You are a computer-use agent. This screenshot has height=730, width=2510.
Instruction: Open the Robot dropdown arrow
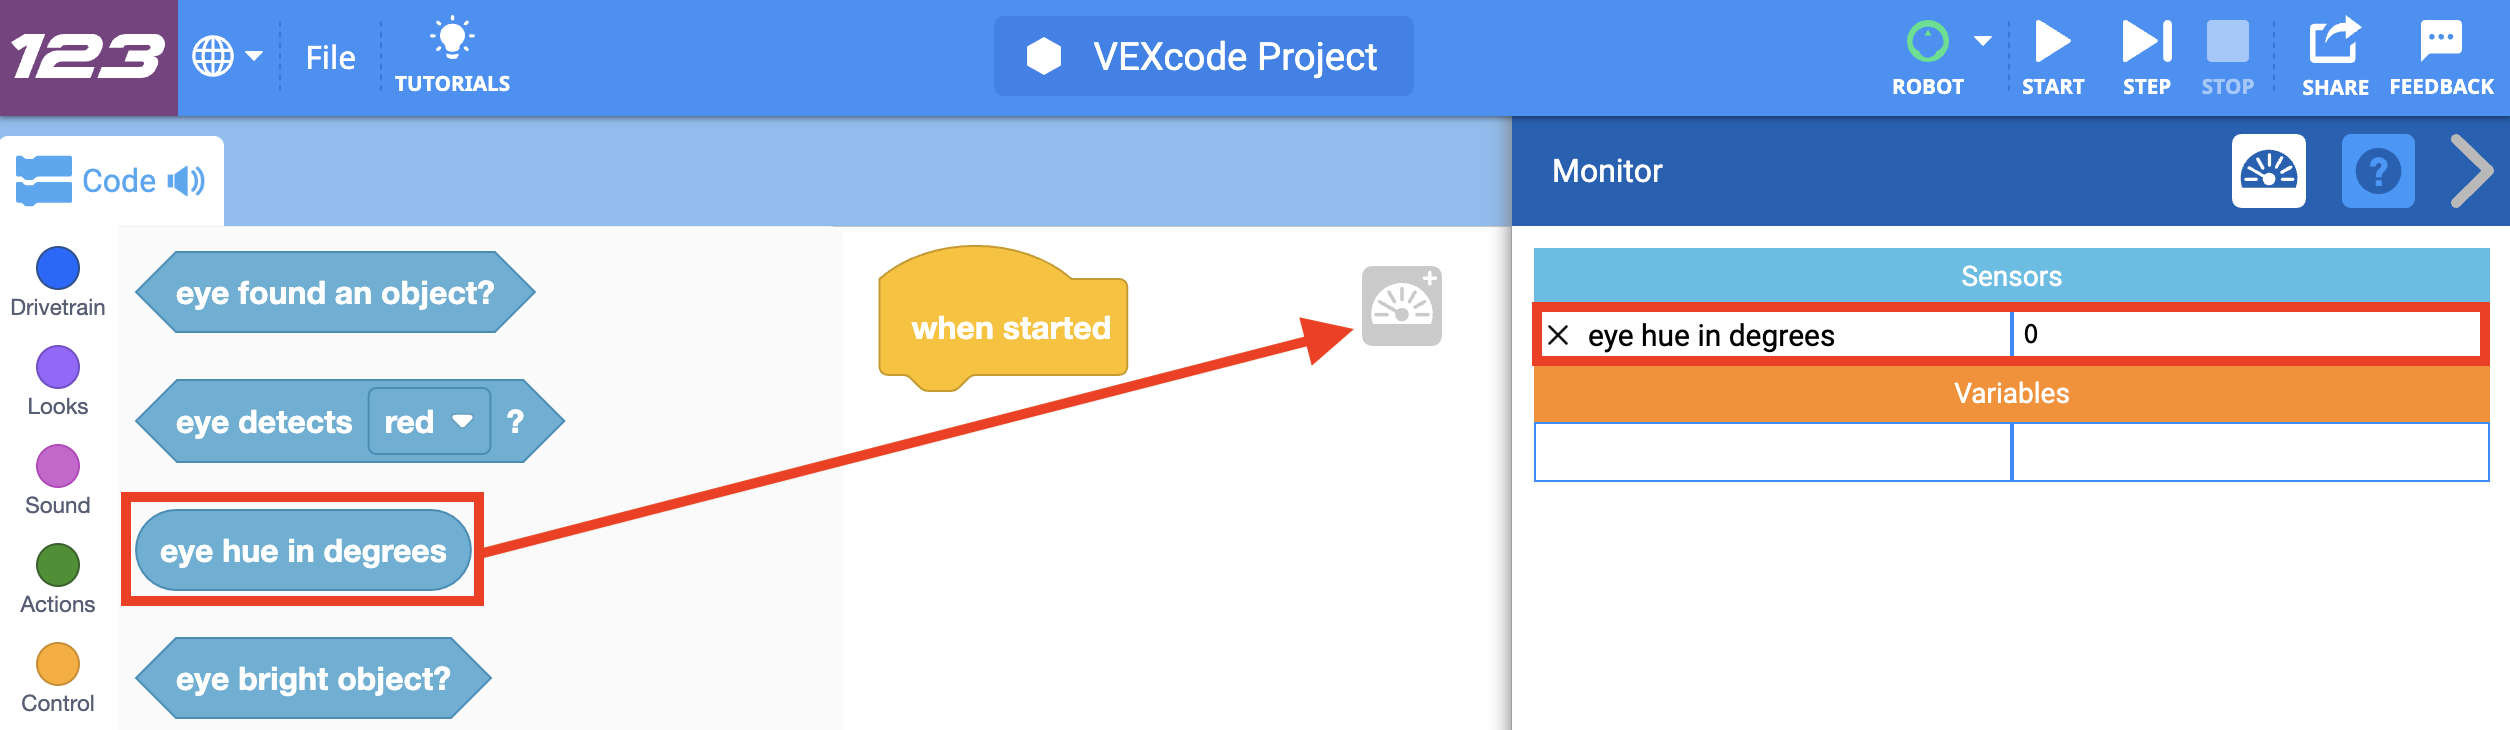pyautogui.click(x=1983, y=40)
